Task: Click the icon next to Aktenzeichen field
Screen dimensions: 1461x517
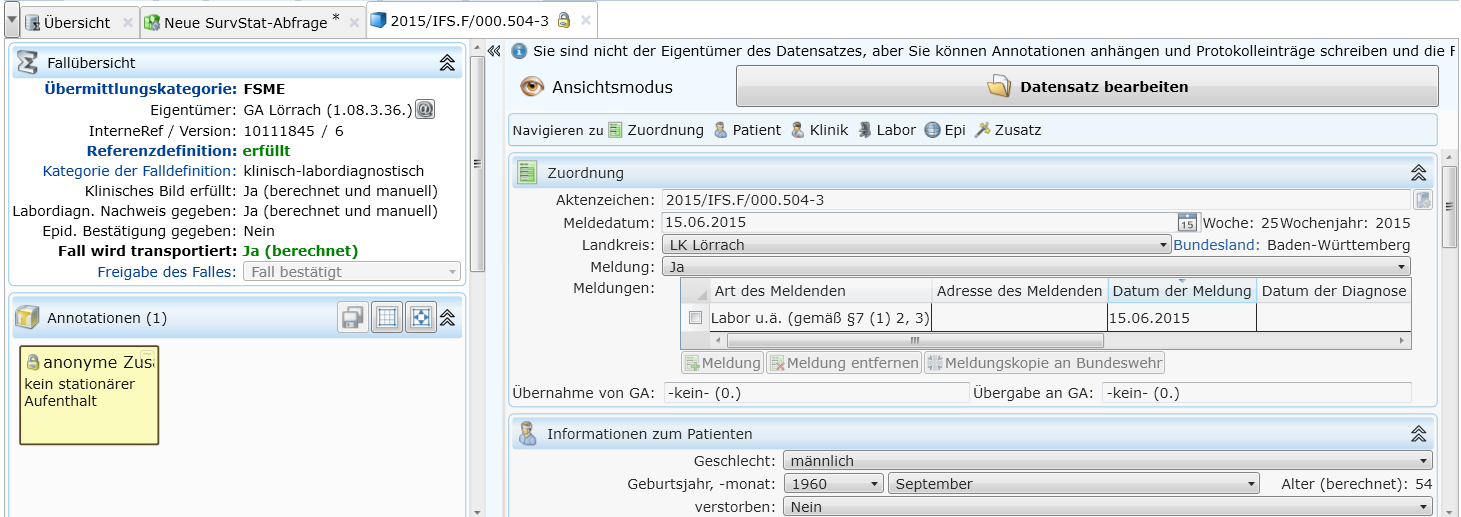Action: [x=1422, y=200]
